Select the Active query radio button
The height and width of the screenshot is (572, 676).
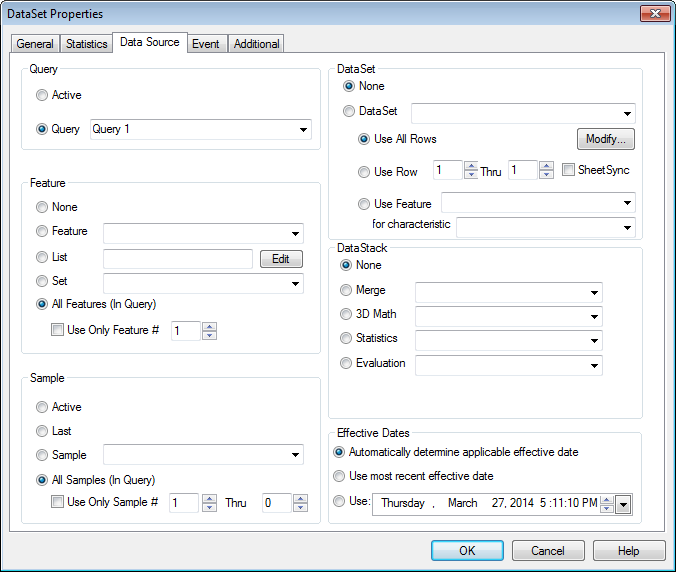pos(42,96)
